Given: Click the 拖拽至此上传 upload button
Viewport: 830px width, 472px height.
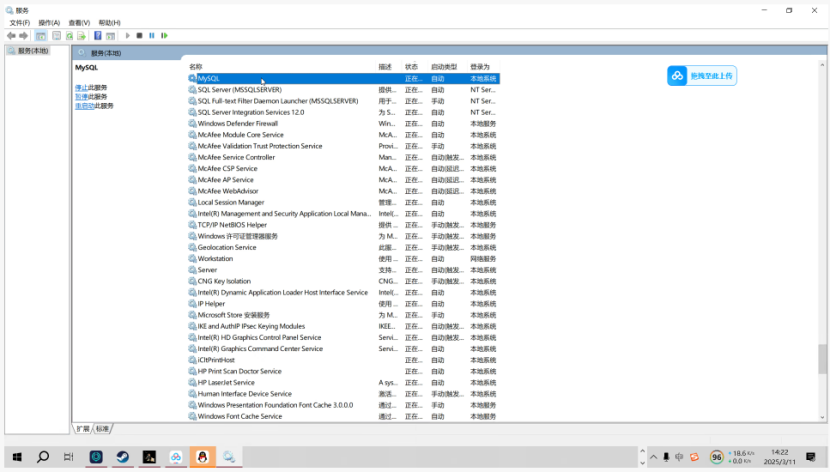Looking at the screenshot, I should pyautogui.click(x=702, y=76).
